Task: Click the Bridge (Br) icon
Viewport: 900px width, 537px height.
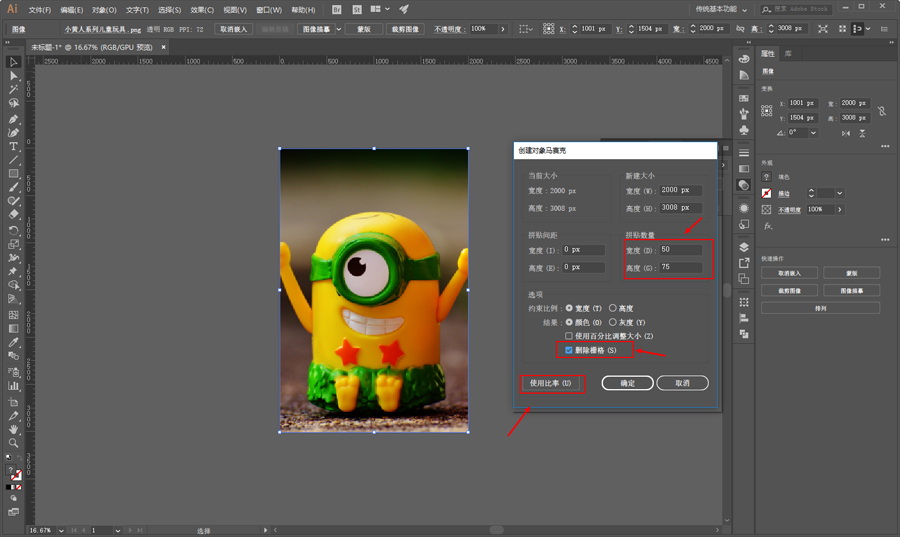Action: tap(336, 9)
